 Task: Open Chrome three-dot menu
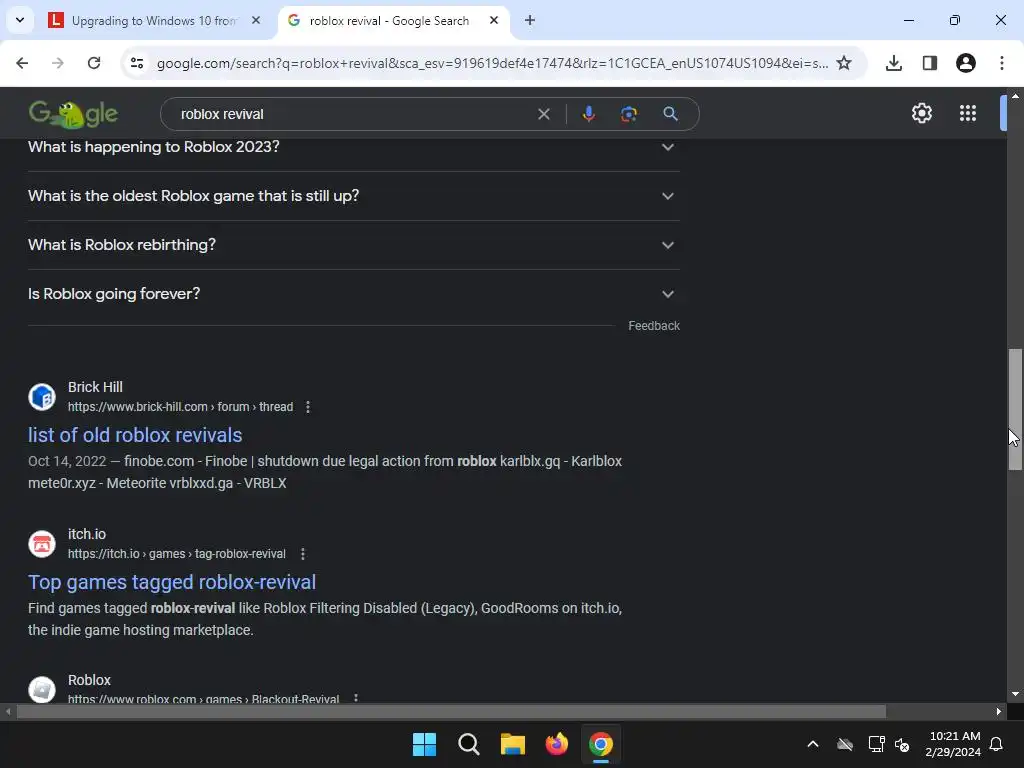pyautogui.click(x=1002, y=63)
